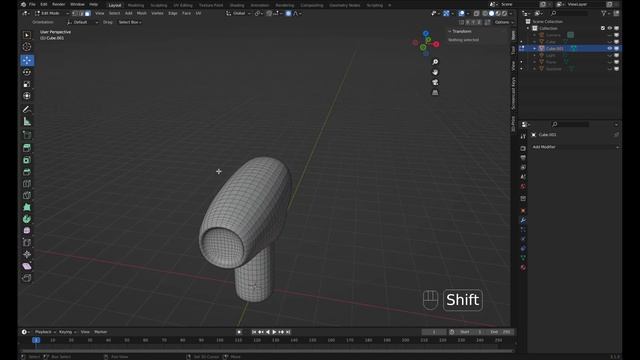Image resolution: width=640 pixels, height=360 pixels.
Task: Select the Poly Build tool
Action: coord(27,207)
